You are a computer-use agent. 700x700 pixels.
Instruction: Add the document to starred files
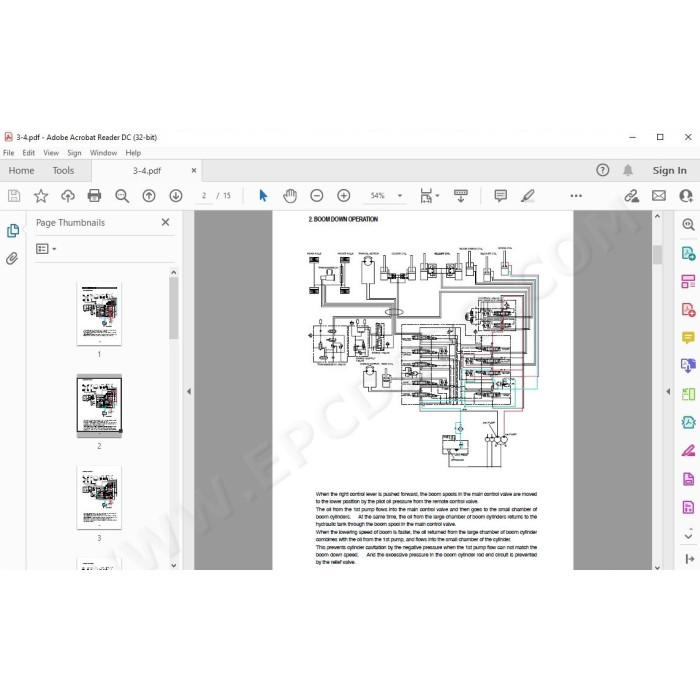[41, 196]
